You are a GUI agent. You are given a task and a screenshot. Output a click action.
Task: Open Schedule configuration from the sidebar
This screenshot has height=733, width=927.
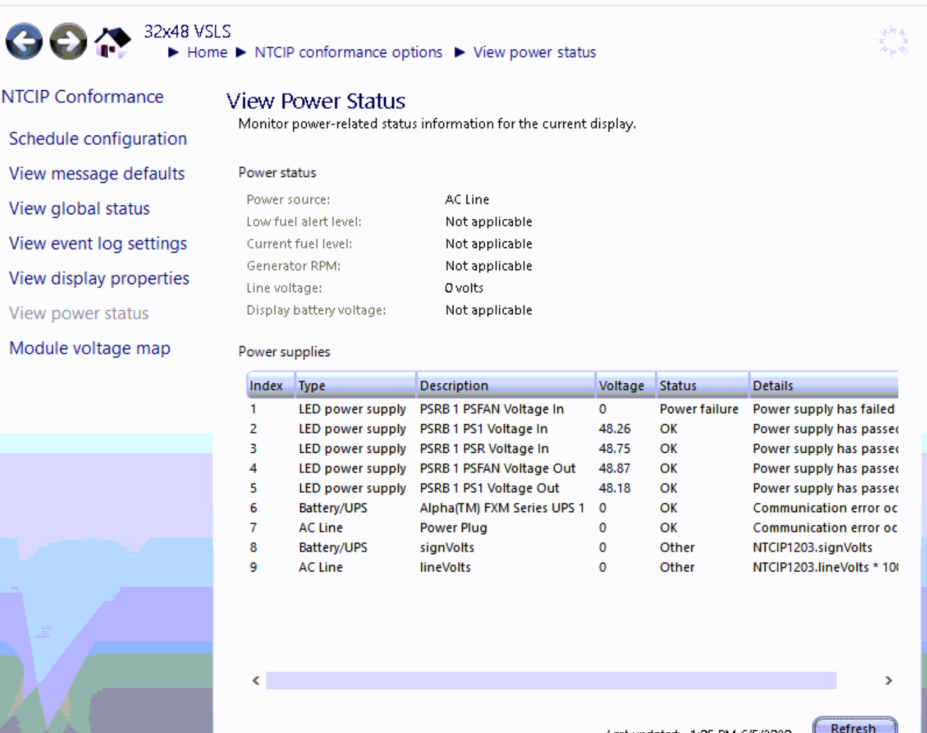pyautogui.click(x=97, y=139)
